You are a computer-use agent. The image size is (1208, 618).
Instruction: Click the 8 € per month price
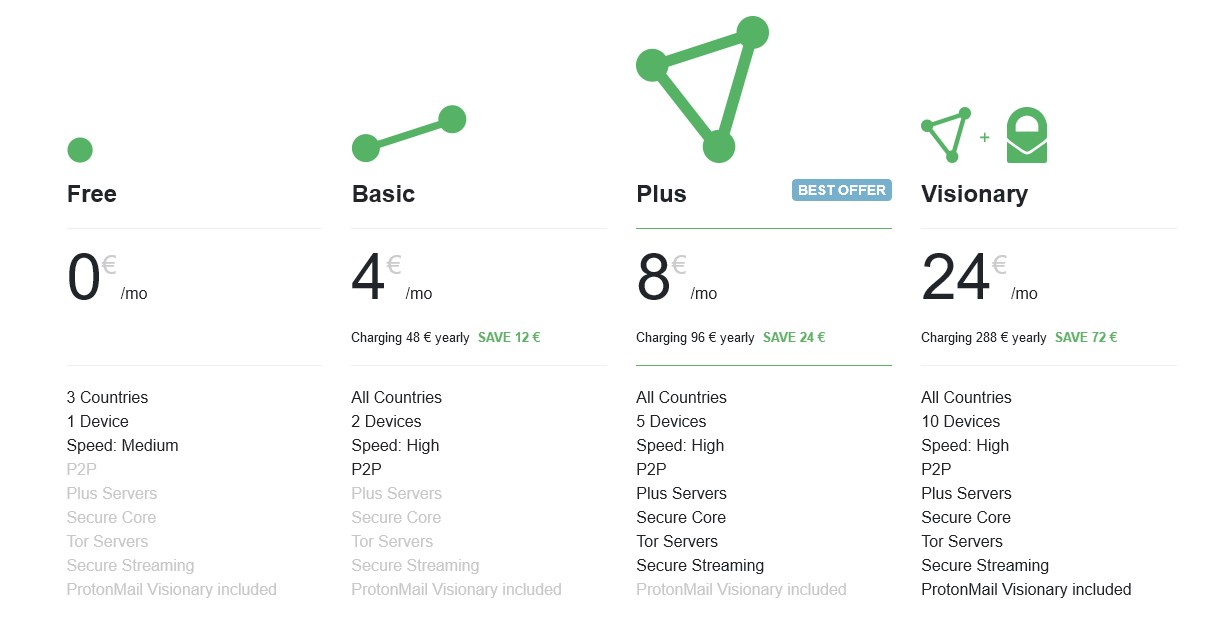tap(677, 277)
